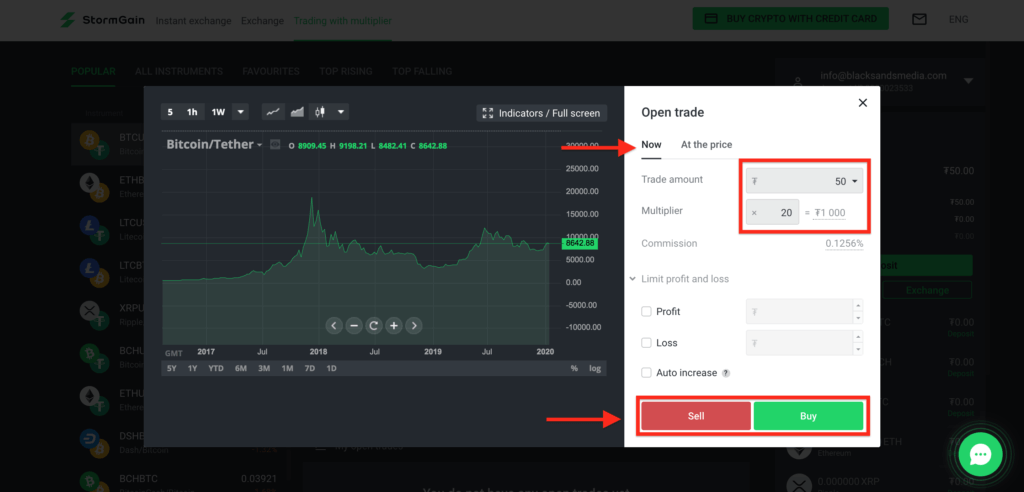Click the Profit amount input field
The width and height of the screenshot is (1024, 492).
click(799, 312)
